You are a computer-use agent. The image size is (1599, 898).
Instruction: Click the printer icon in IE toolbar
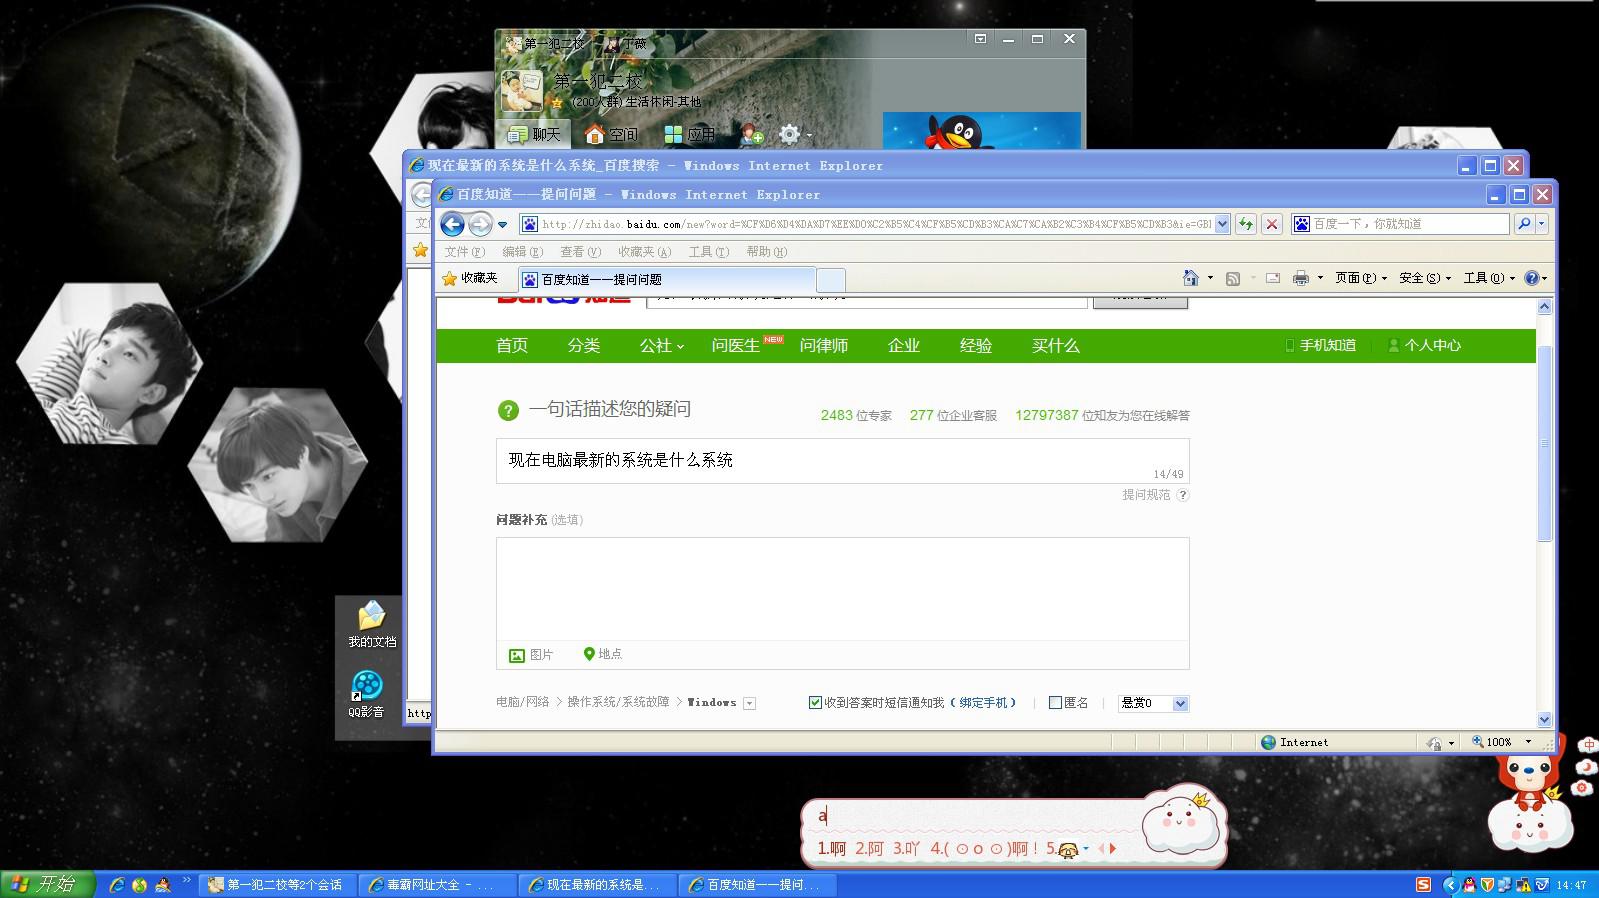1300,278
